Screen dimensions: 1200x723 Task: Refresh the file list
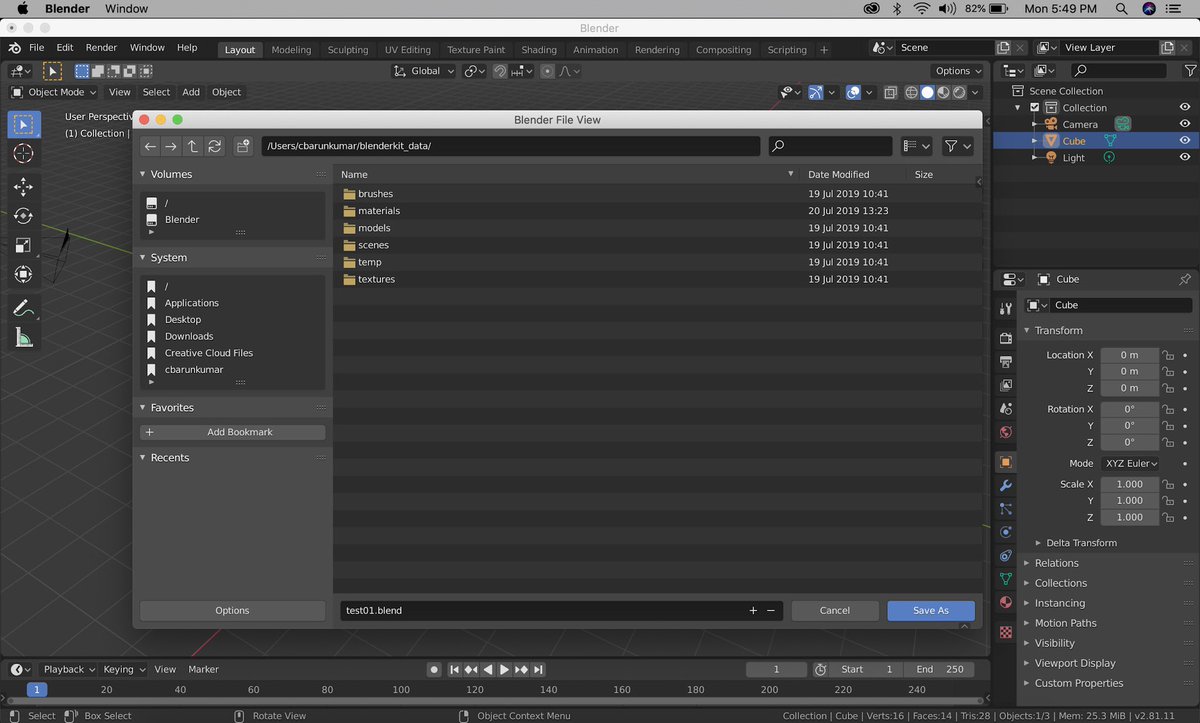[x=215, y=146]
